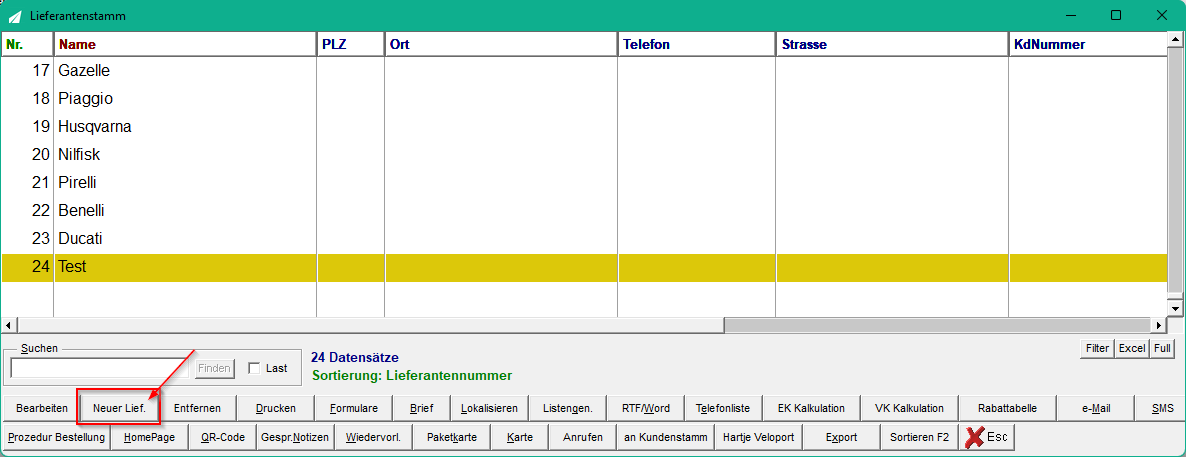Click Prozedur Bestellung button
The height and width of the screenshot is (457, 1186).
tap(57, 437)
